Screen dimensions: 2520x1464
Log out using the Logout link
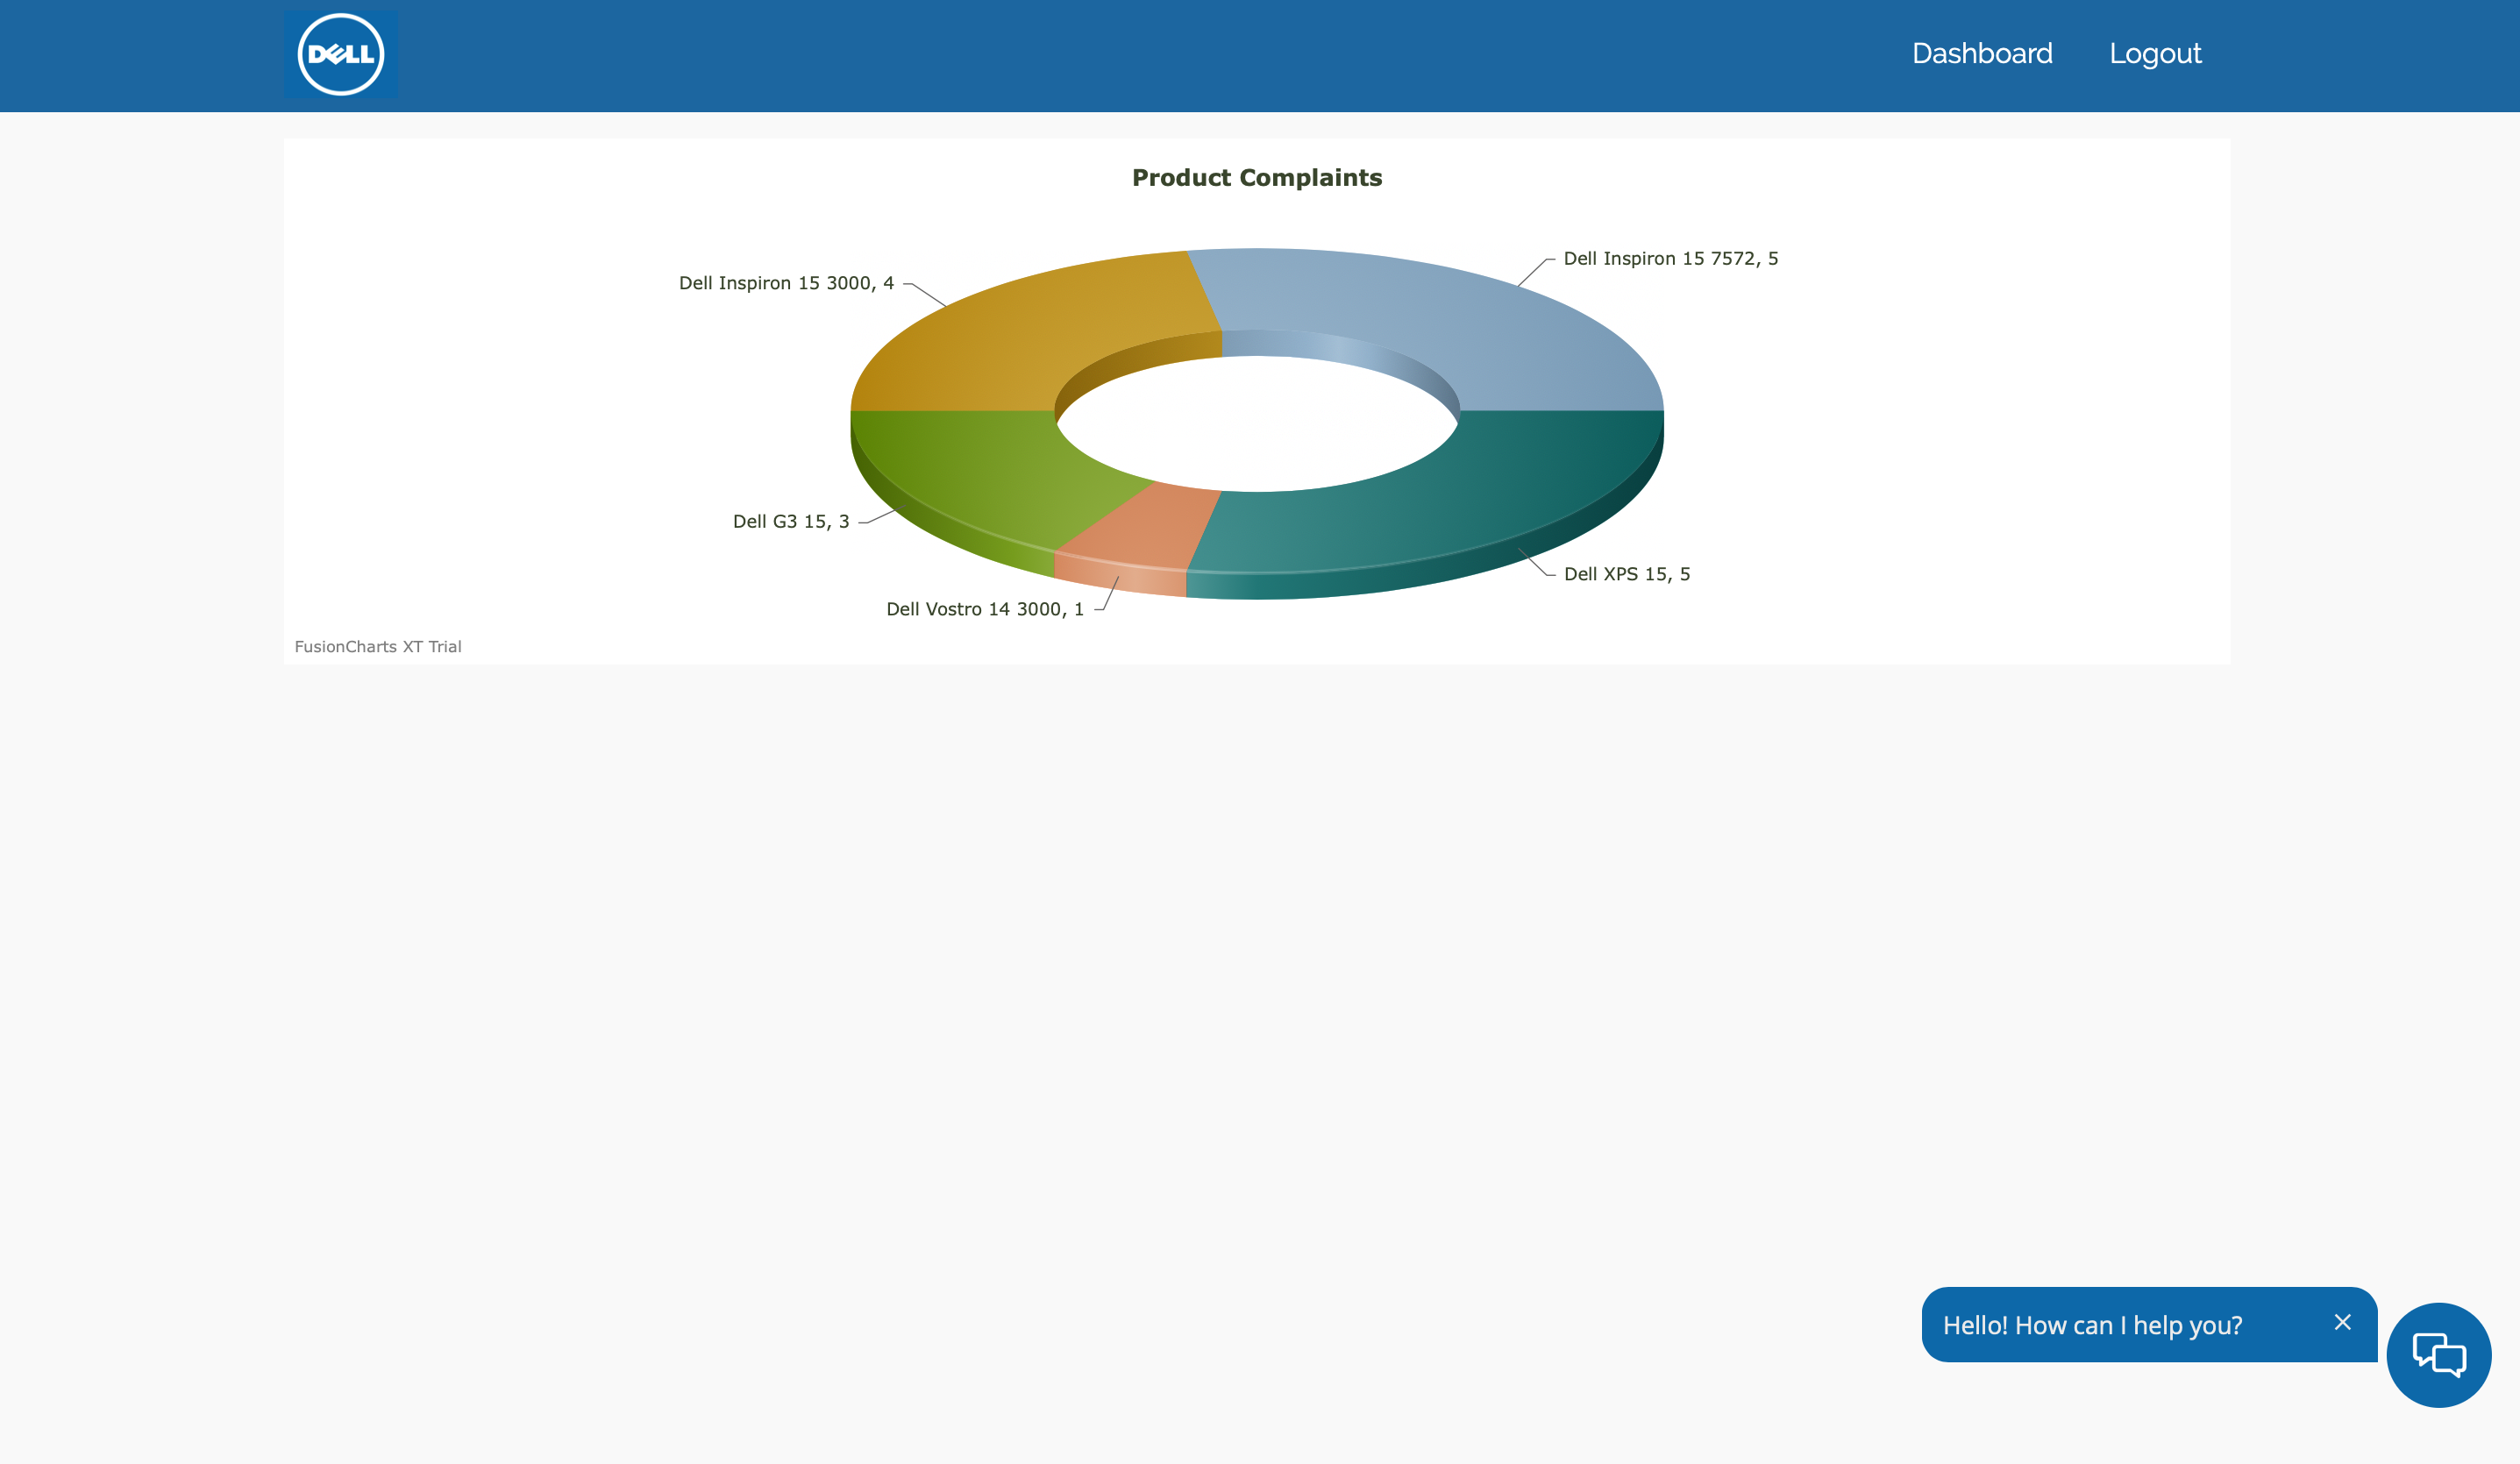pyautogui.click(x=2155, y=54)
